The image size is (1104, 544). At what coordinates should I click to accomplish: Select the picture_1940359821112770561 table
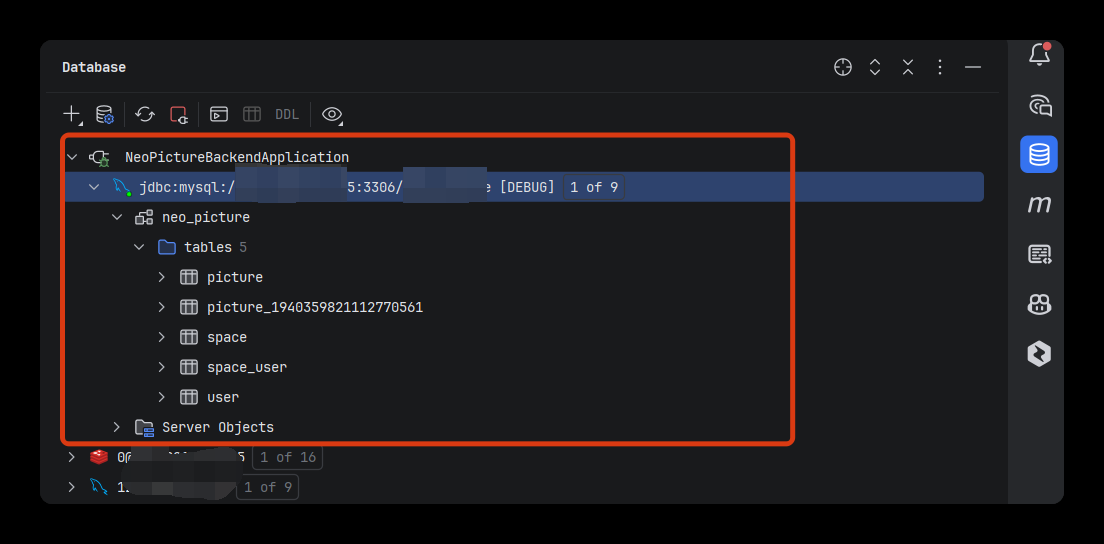(x=314, y=307)
